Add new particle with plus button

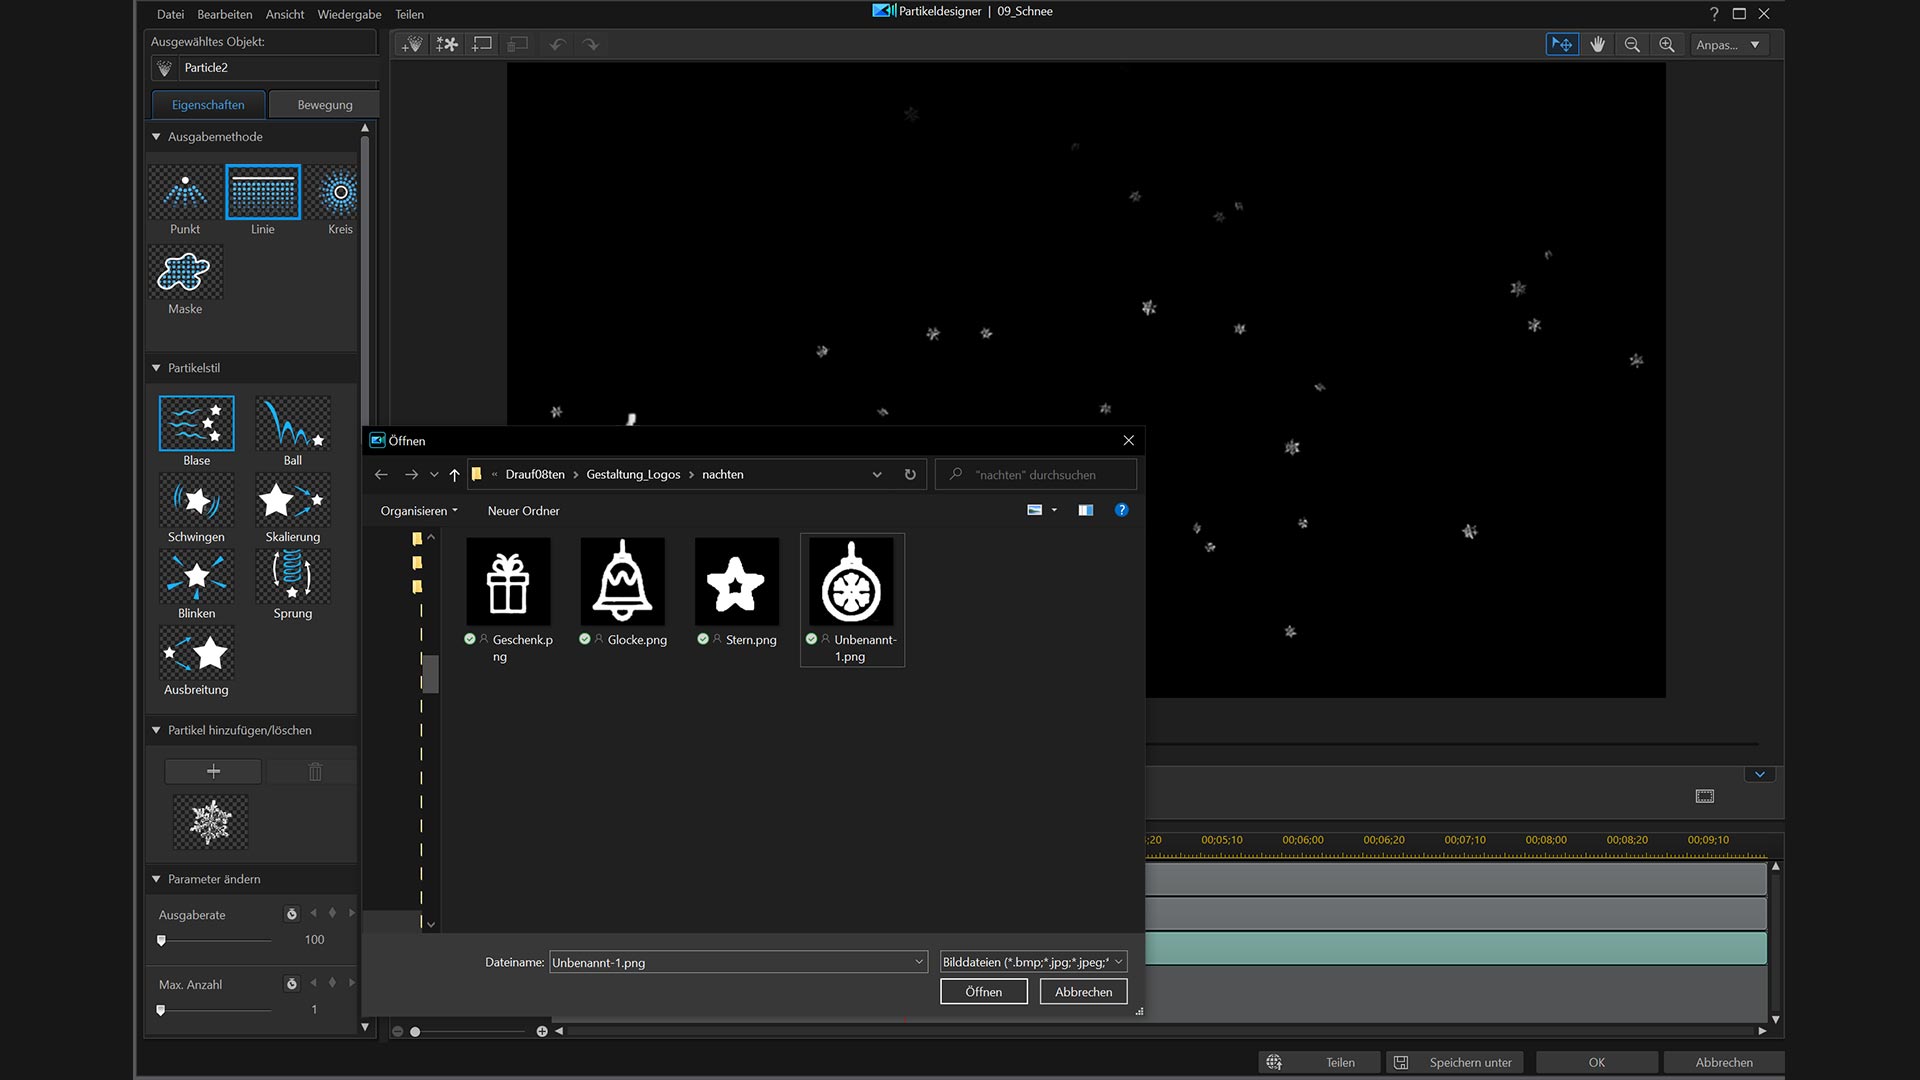[213, 771]
